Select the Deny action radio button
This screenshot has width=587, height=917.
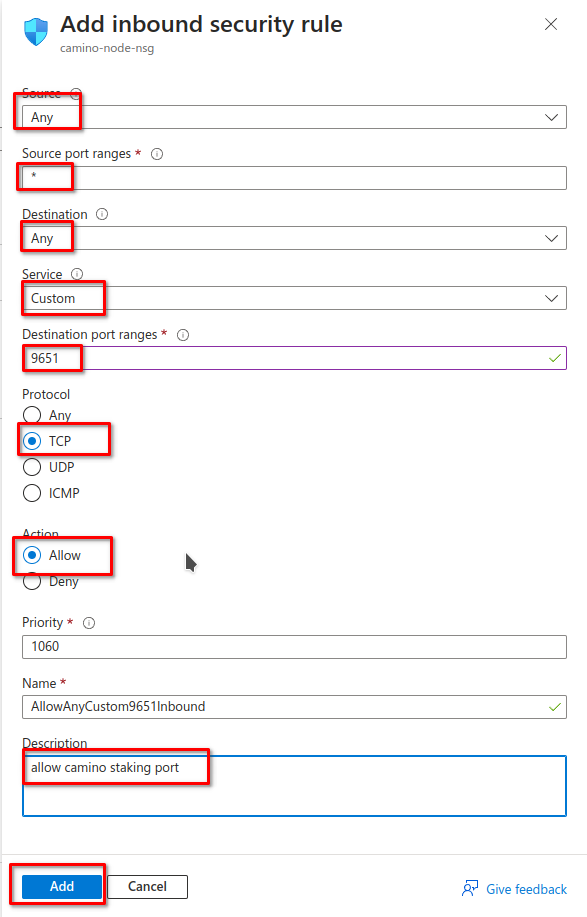[32, 581]
